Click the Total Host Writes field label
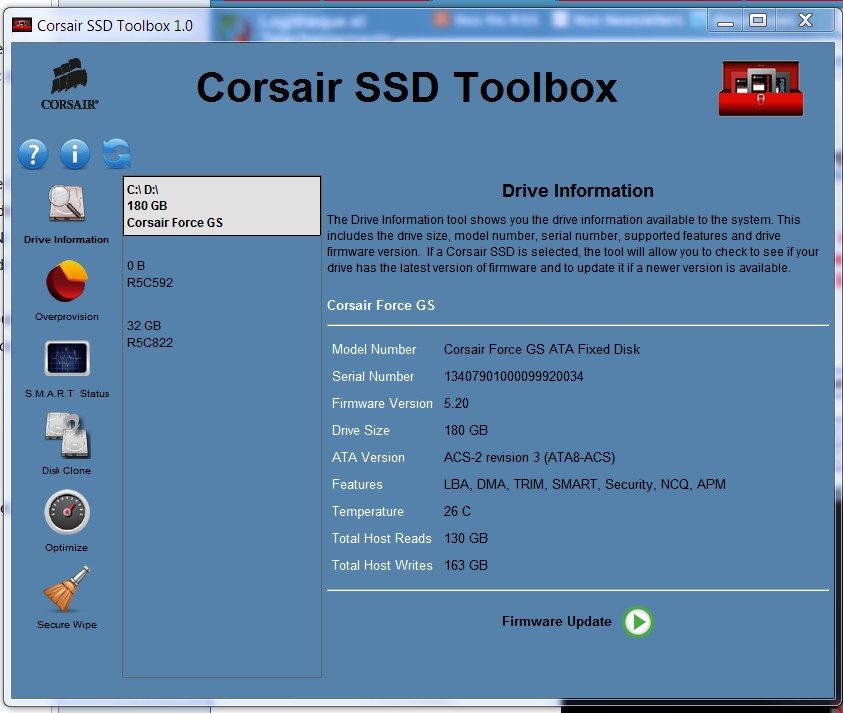This screenshot has height=713, width=843. point(382,565)
